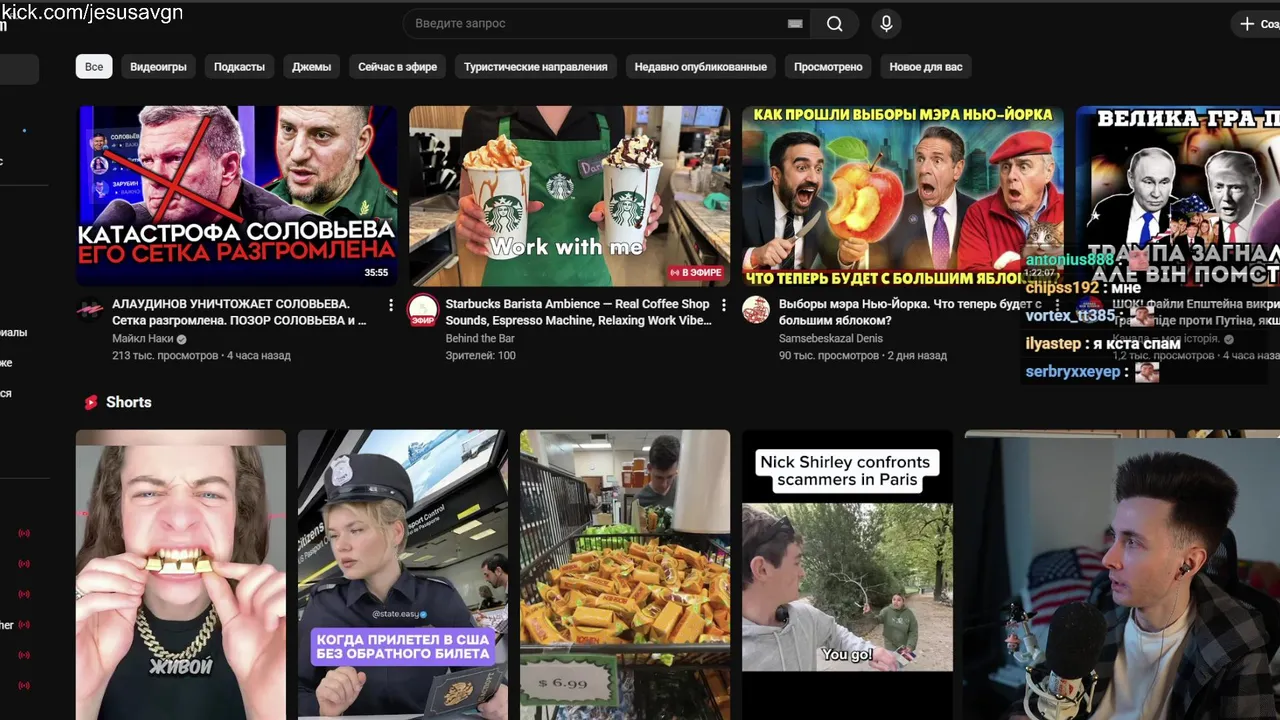Click the magnifier search button

(835, 23)
